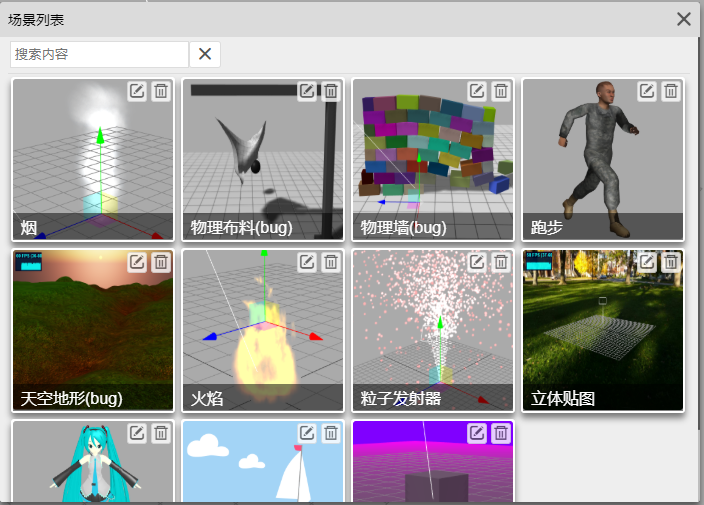Edit the 跑步 scene
The image size is (704, 505).
point(647,91)
